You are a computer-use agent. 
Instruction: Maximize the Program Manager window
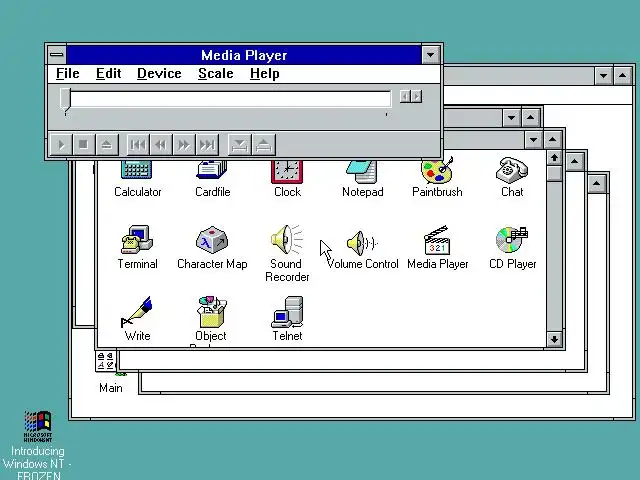622,76
